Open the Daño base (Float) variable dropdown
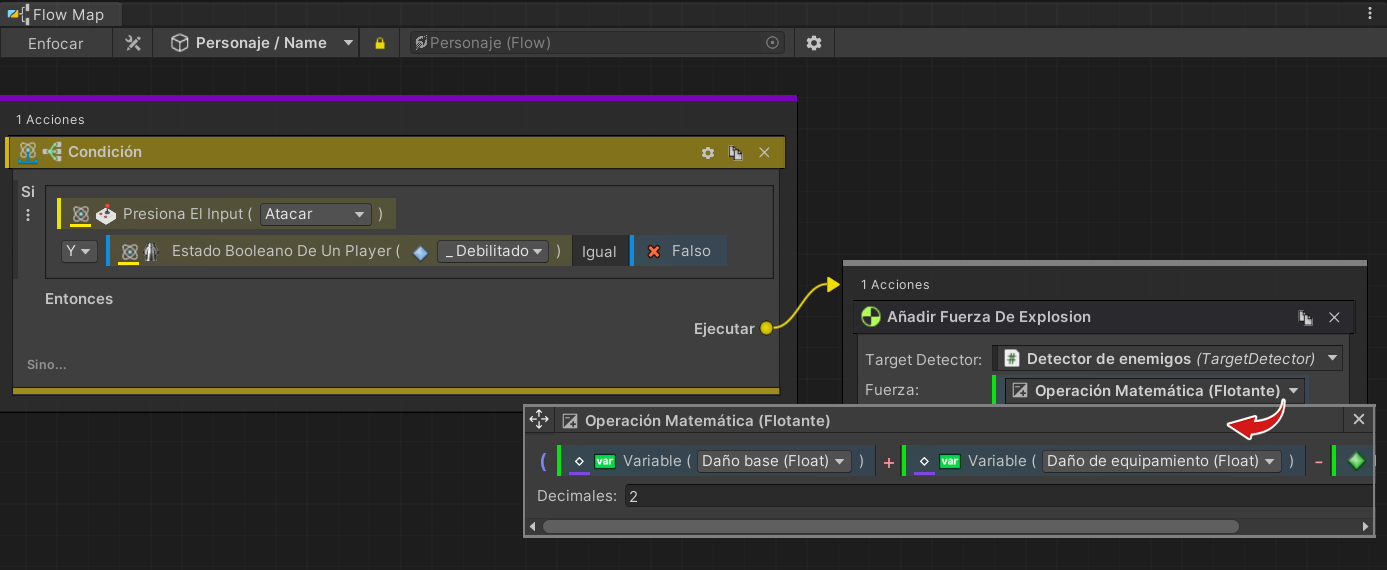Screen dimensions: 1387x570 [x=774, y=461]
